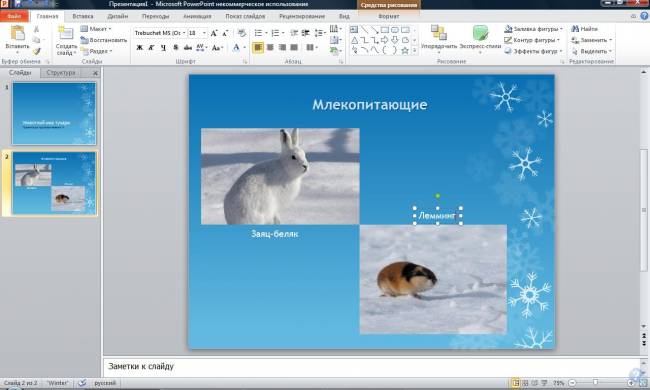Click the Decrease Font Size icon
This screenshot has width=650, height=390.
click(x=225, y=33)
